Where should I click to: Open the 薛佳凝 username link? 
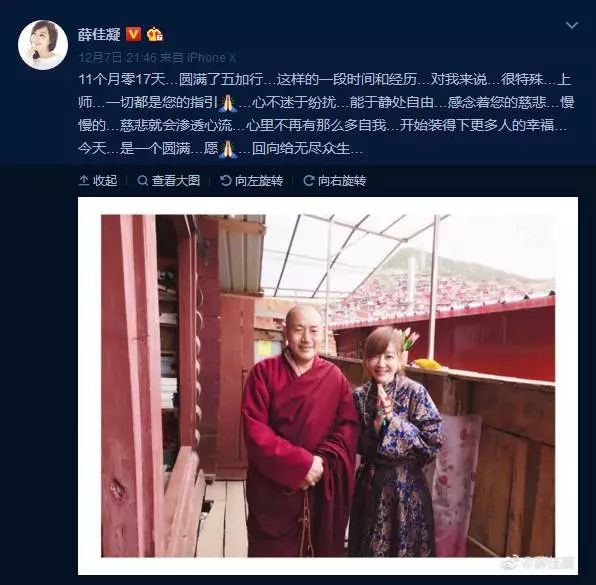point(99,35)
